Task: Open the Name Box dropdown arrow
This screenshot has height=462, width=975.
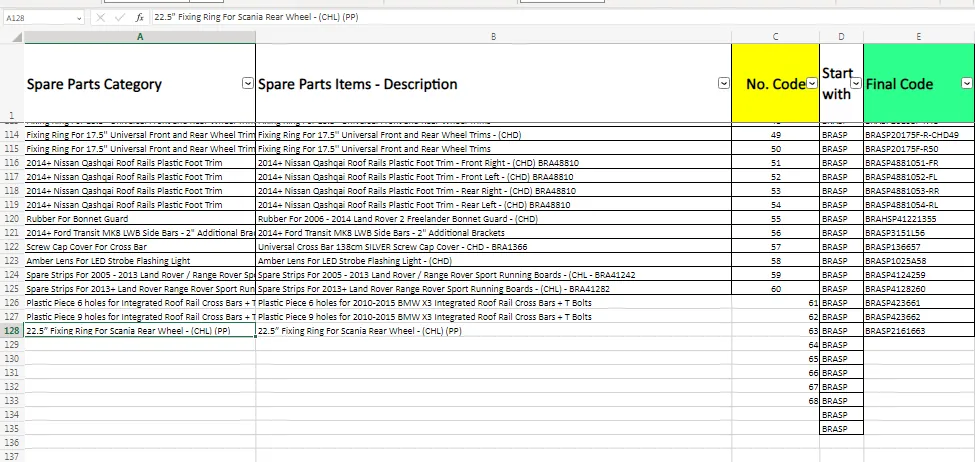Action: pos(78,19)
